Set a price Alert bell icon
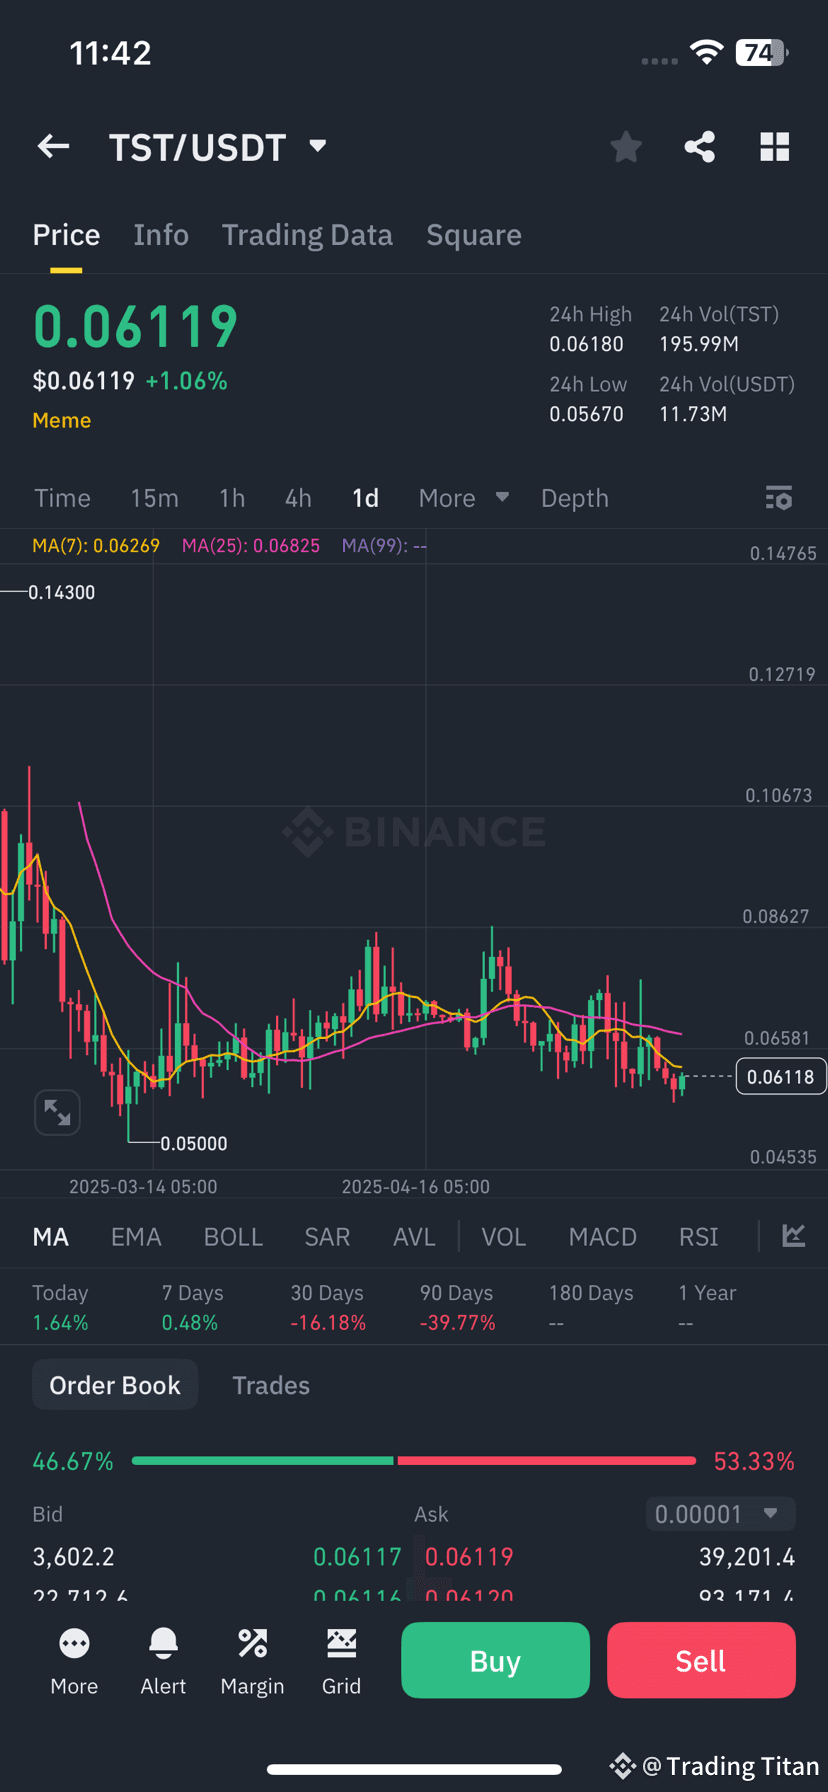 coord(163,1661)
